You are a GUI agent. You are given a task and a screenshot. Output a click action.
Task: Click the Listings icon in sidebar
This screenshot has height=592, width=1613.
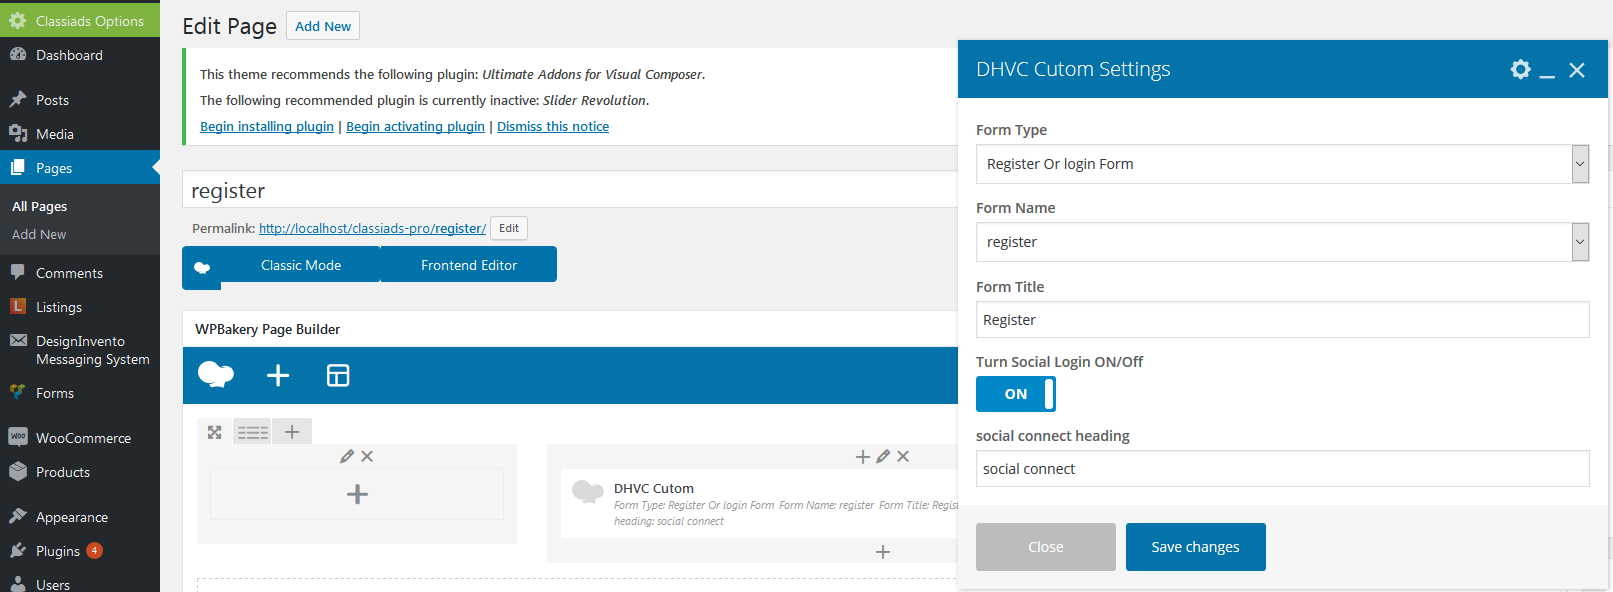[x=18, y=306]
